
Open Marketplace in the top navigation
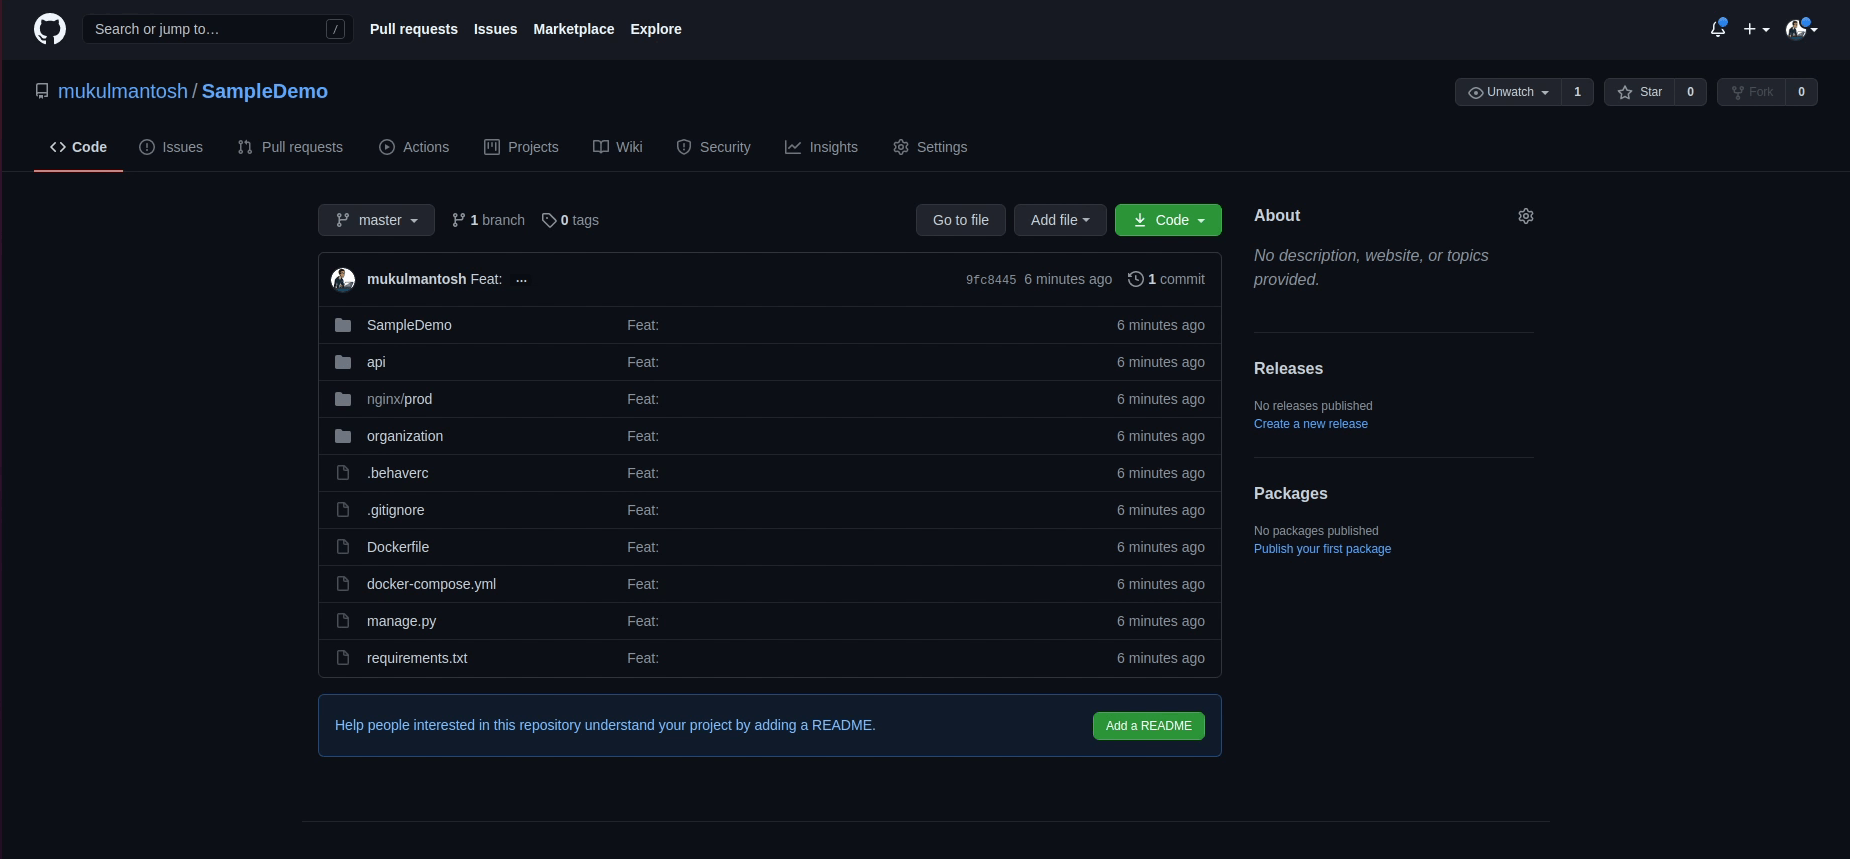click(x=574, y=29)
